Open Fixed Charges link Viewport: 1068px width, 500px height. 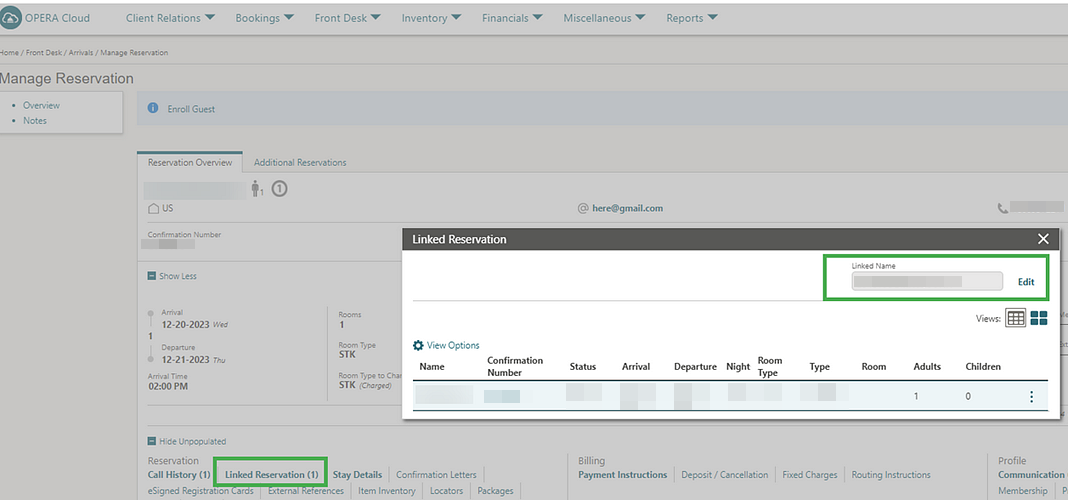(810, 475)
